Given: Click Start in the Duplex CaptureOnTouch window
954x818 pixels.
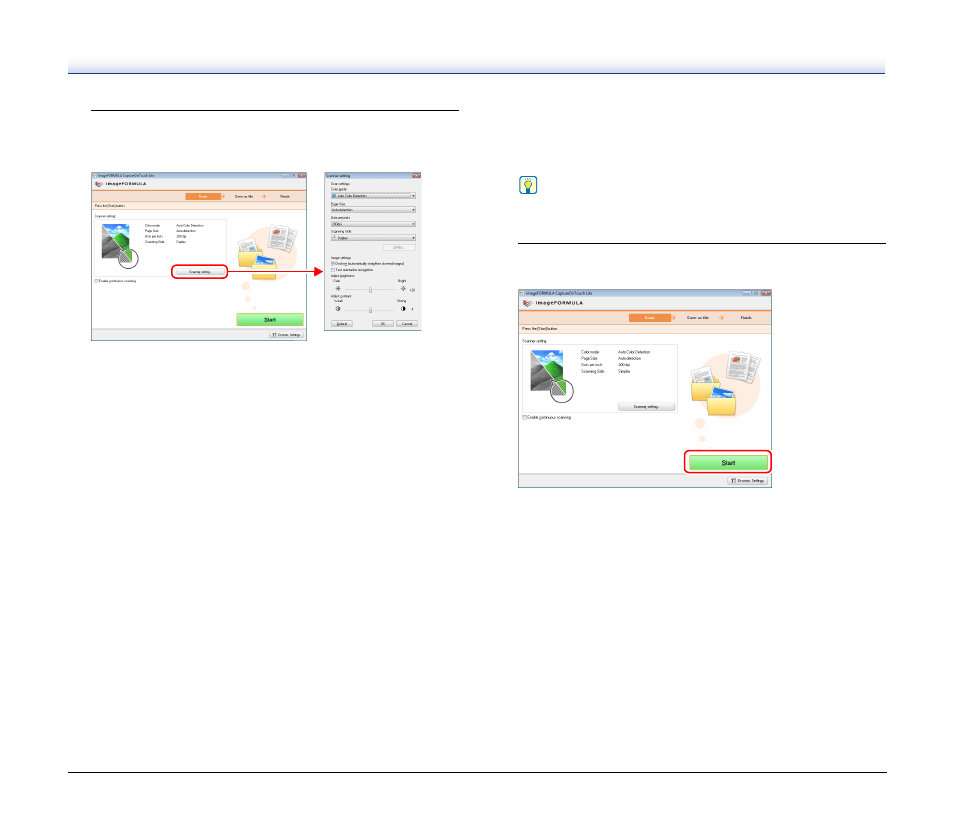Looking at the screenshot, I should point(270,320).
